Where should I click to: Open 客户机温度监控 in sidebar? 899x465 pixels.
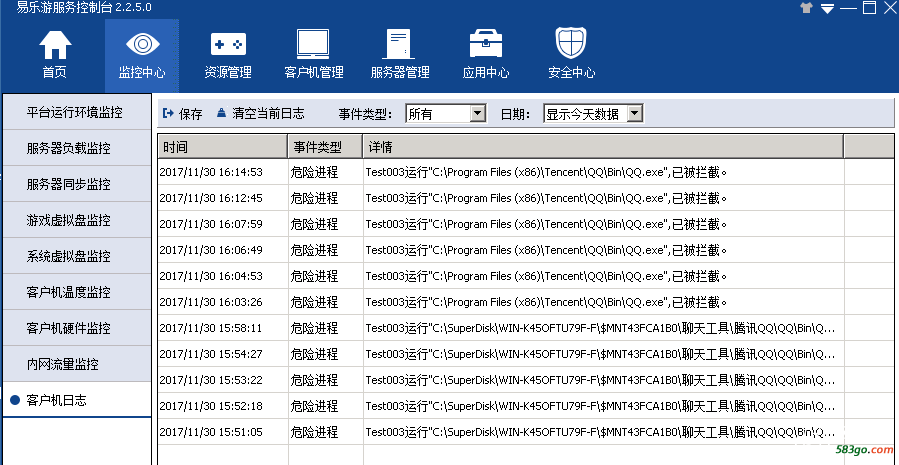click(x=77, y=292)
